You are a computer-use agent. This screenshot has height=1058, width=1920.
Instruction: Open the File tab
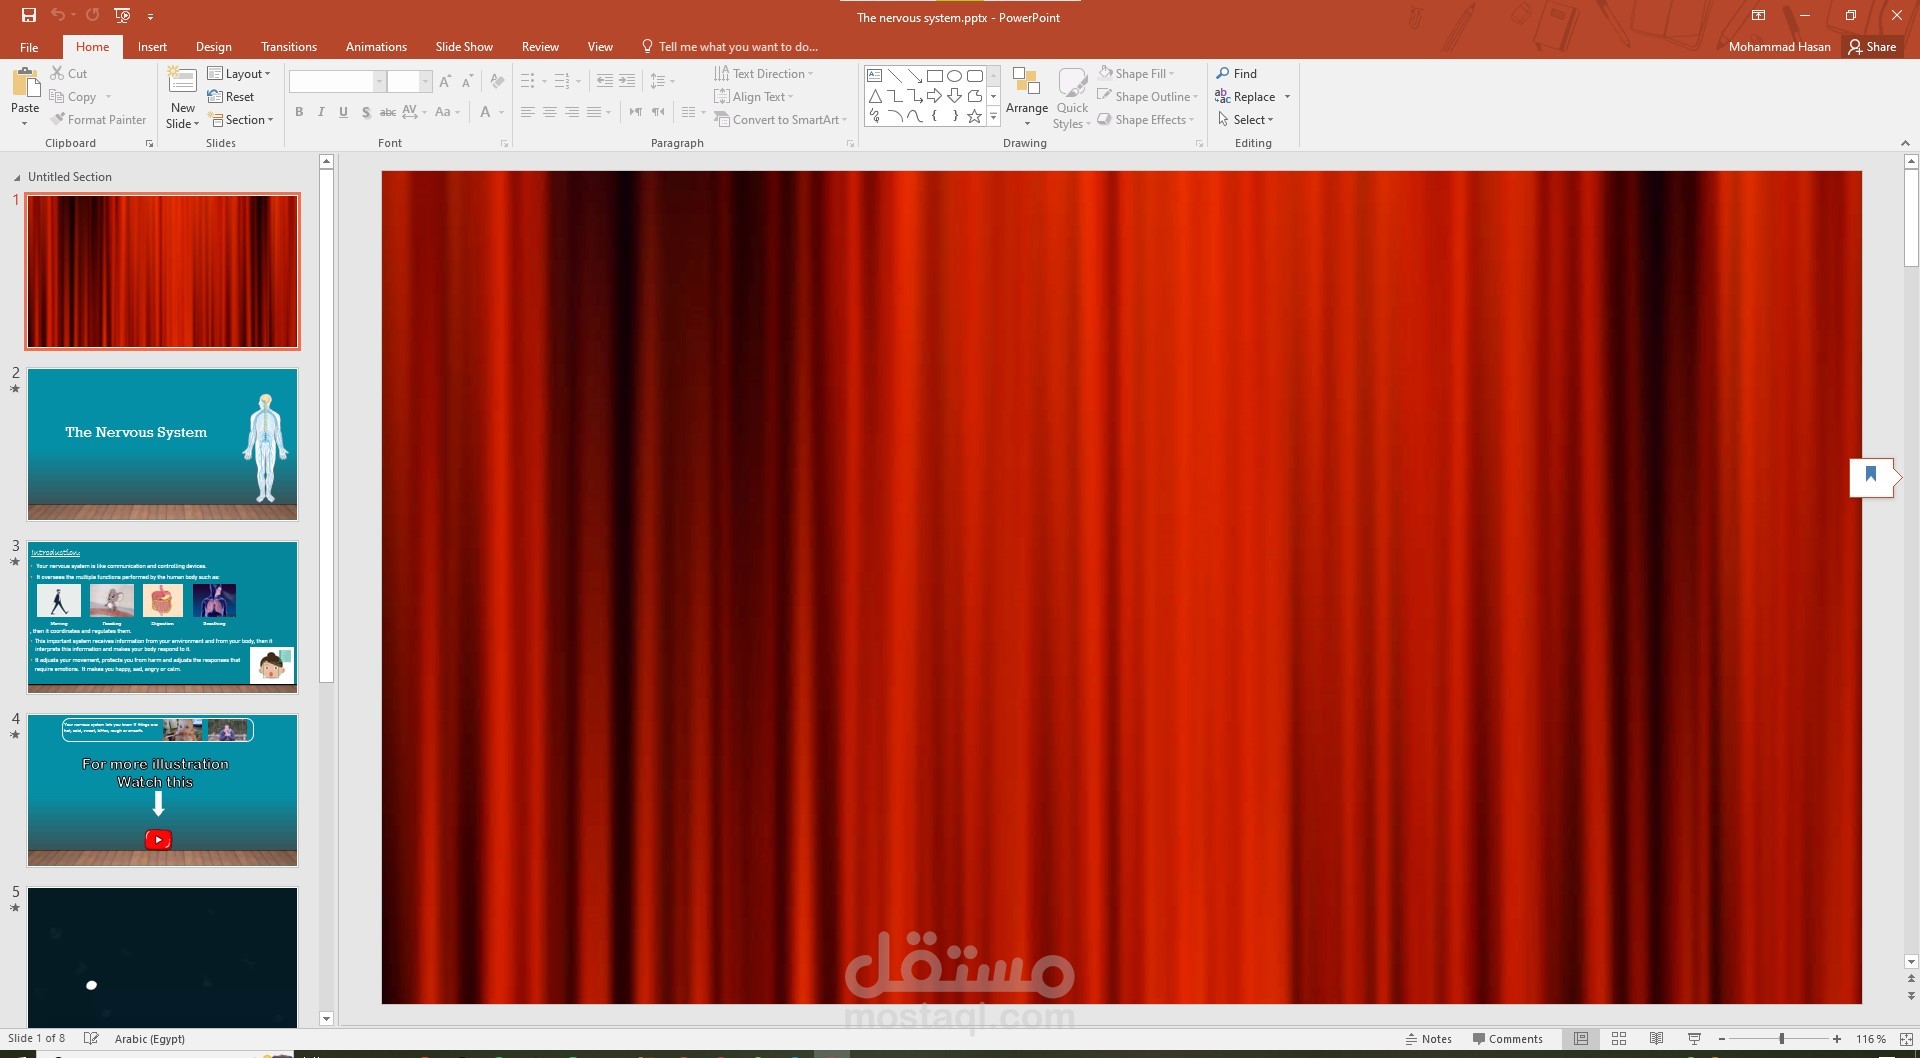click(x=29, y=46)
